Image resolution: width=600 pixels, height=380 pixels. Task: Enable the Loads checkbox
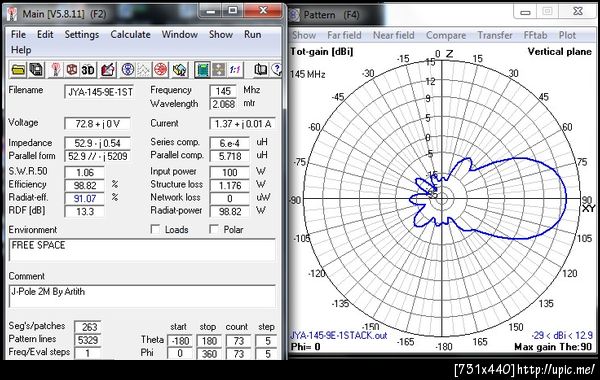click(x=155, y=229)
